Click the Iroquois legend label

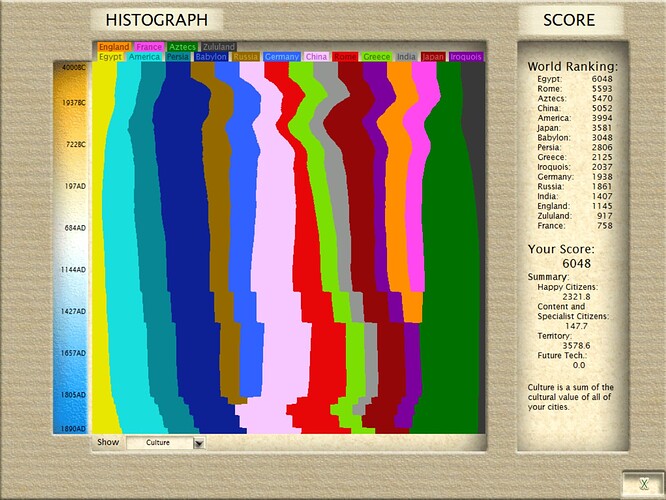(x=466, y=57)
